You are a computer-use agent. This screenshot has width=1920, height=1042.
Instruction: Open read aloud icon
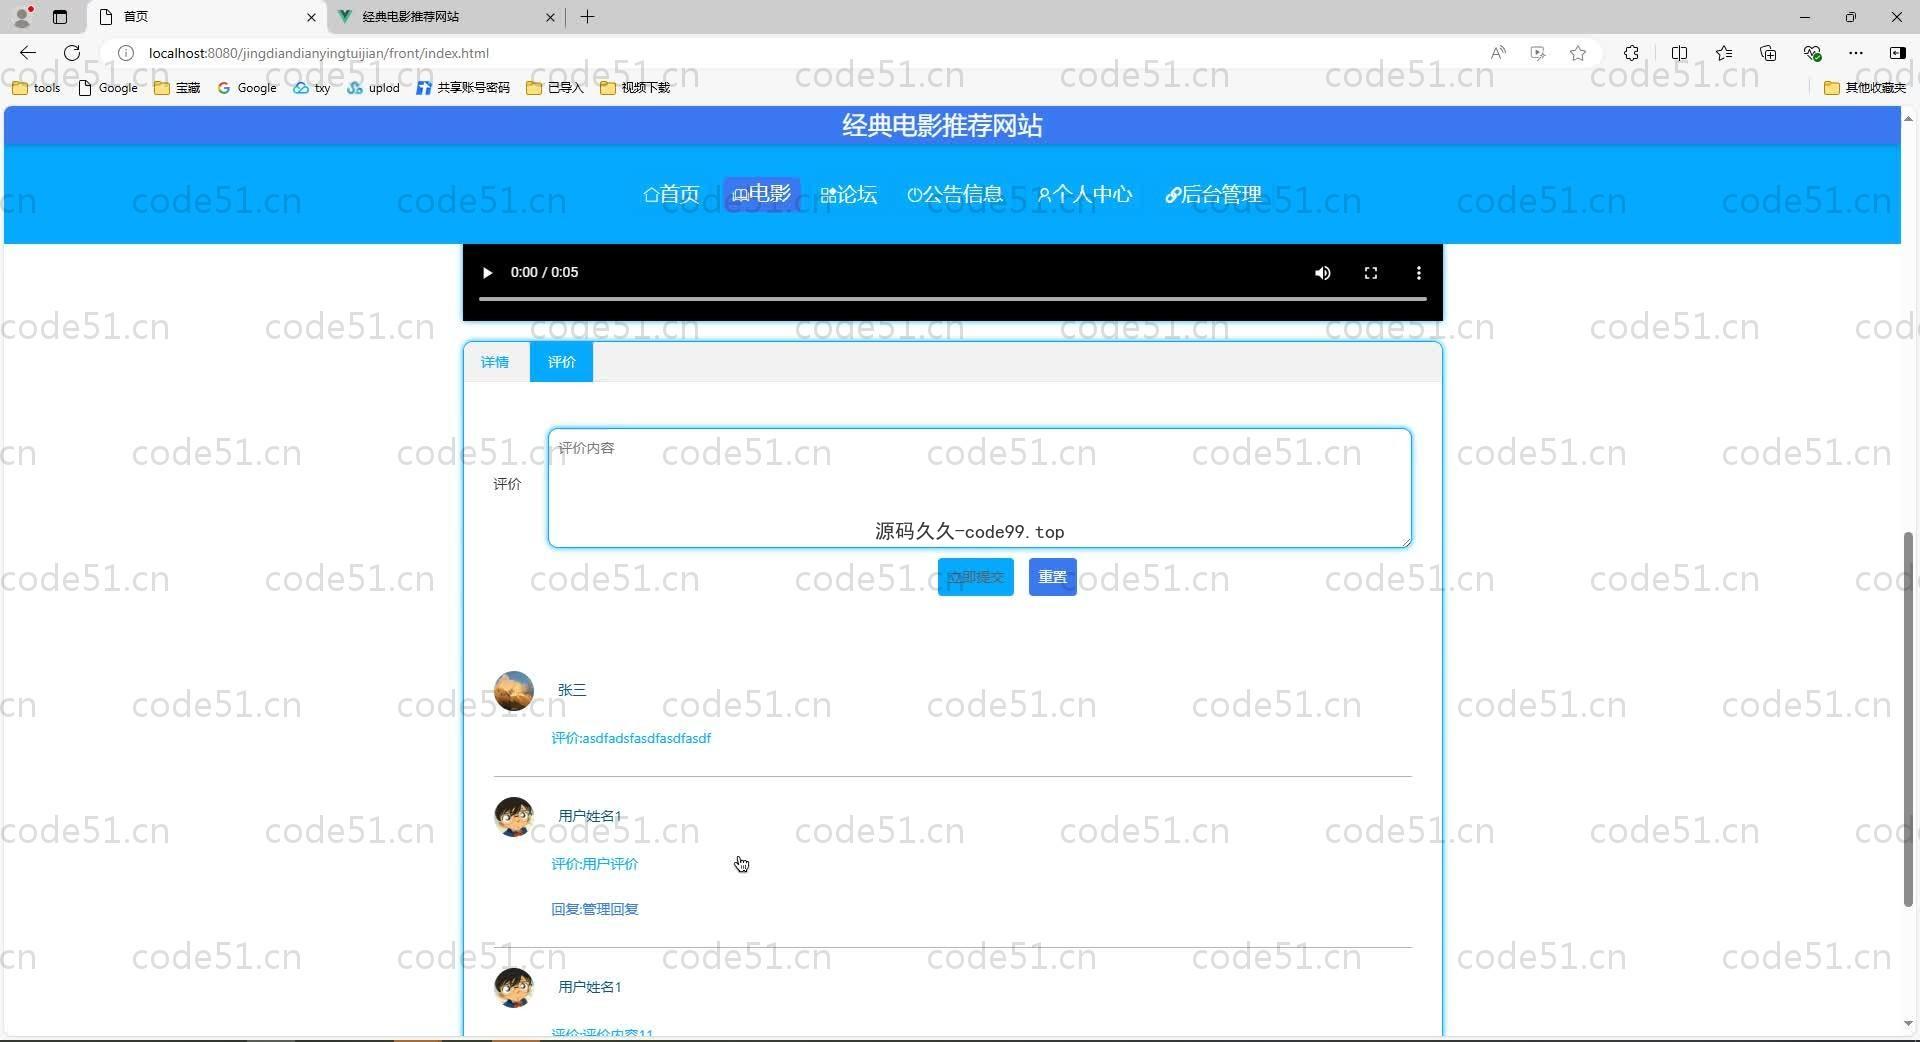(x=1498, y=53)
